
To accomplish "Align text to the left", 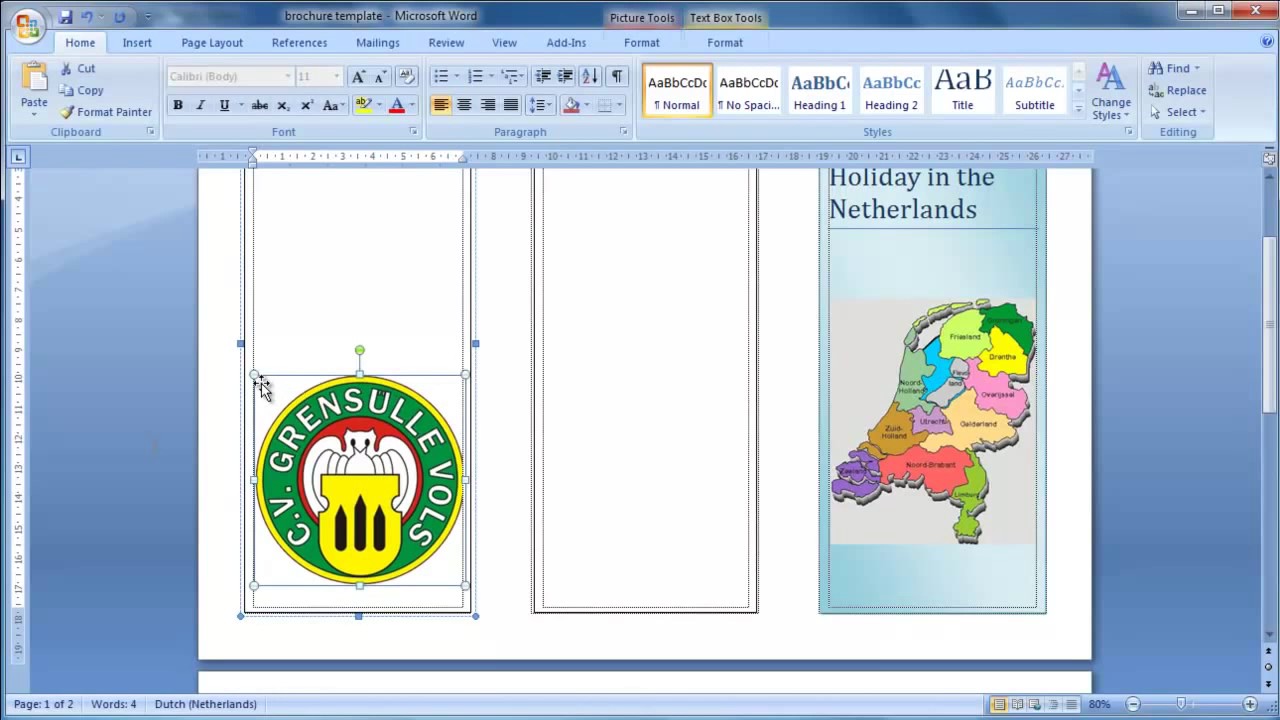I will click(441, 105).
